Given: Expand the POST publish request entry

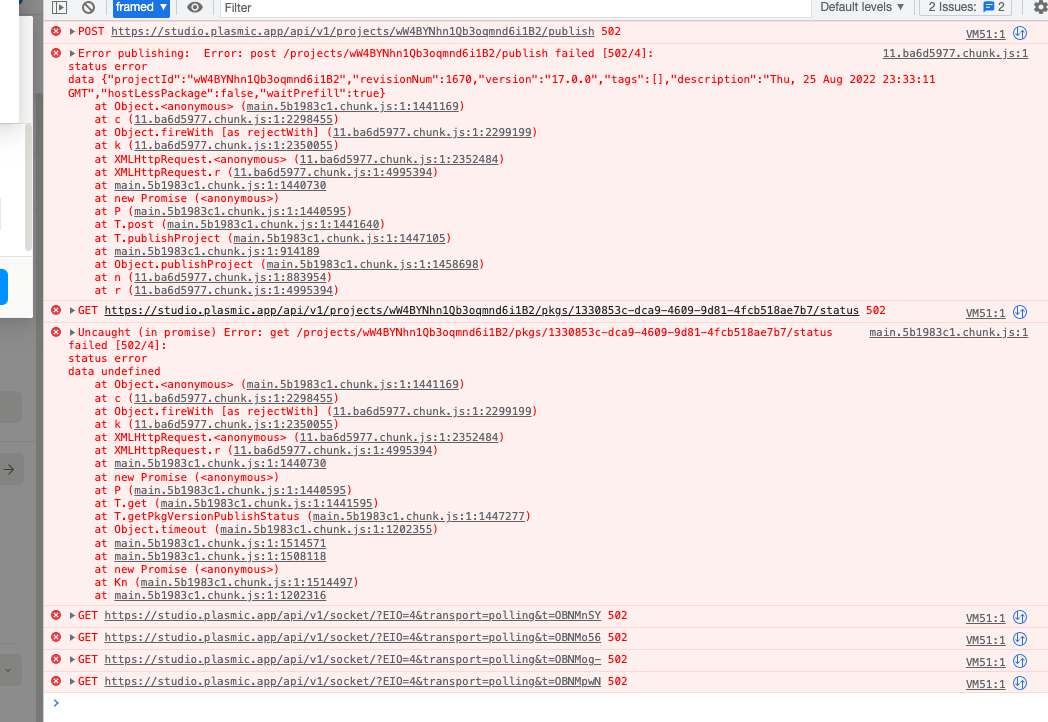Looking at the screenshot, I should coord(72,32).
